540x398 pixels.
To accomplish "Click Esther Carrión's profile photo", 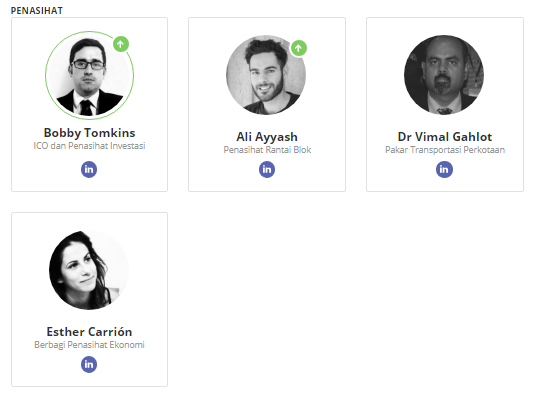I will coord(89,270).
